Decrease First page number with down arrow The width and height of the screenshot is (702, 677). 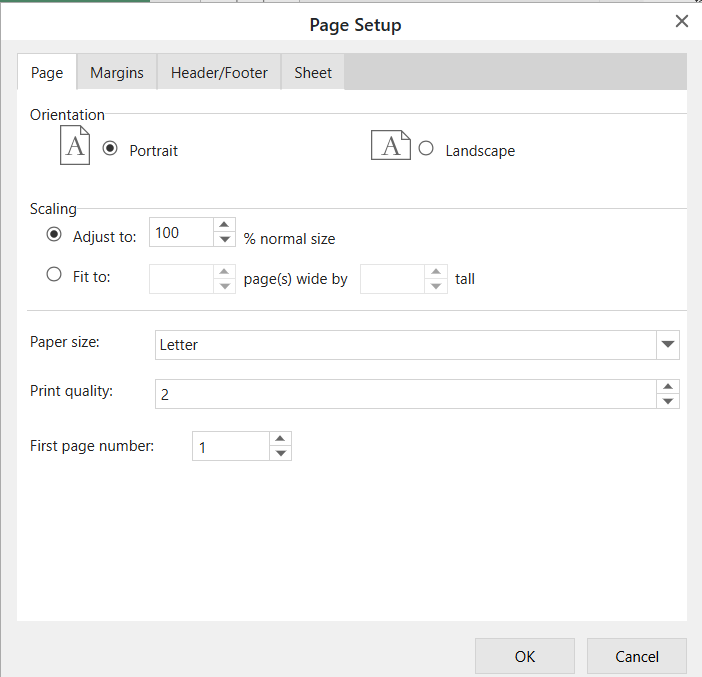(x=281, y=454)
